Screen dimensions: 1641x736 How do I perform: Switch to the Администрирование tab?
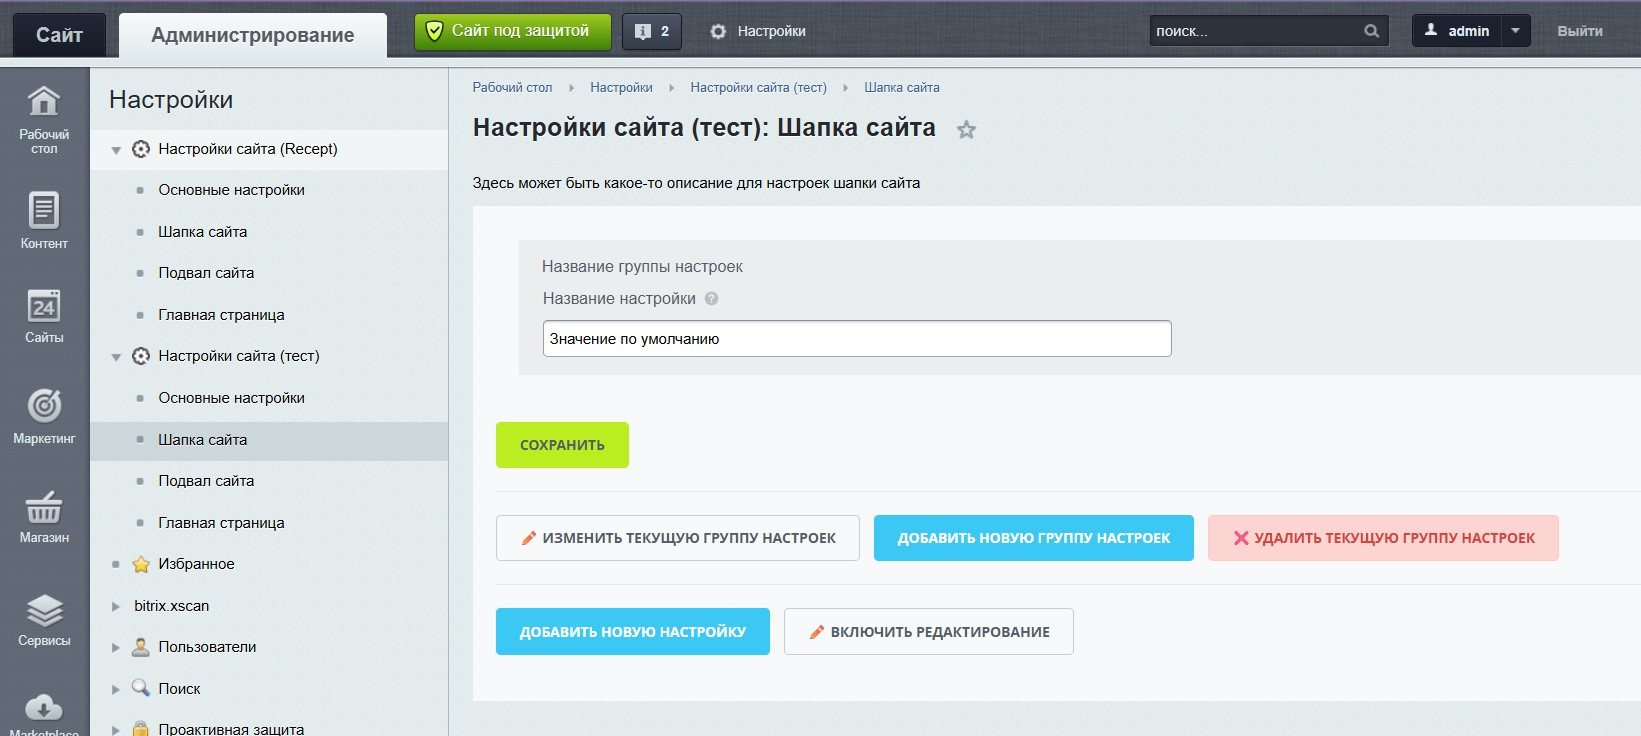click(x=252, y=35)
